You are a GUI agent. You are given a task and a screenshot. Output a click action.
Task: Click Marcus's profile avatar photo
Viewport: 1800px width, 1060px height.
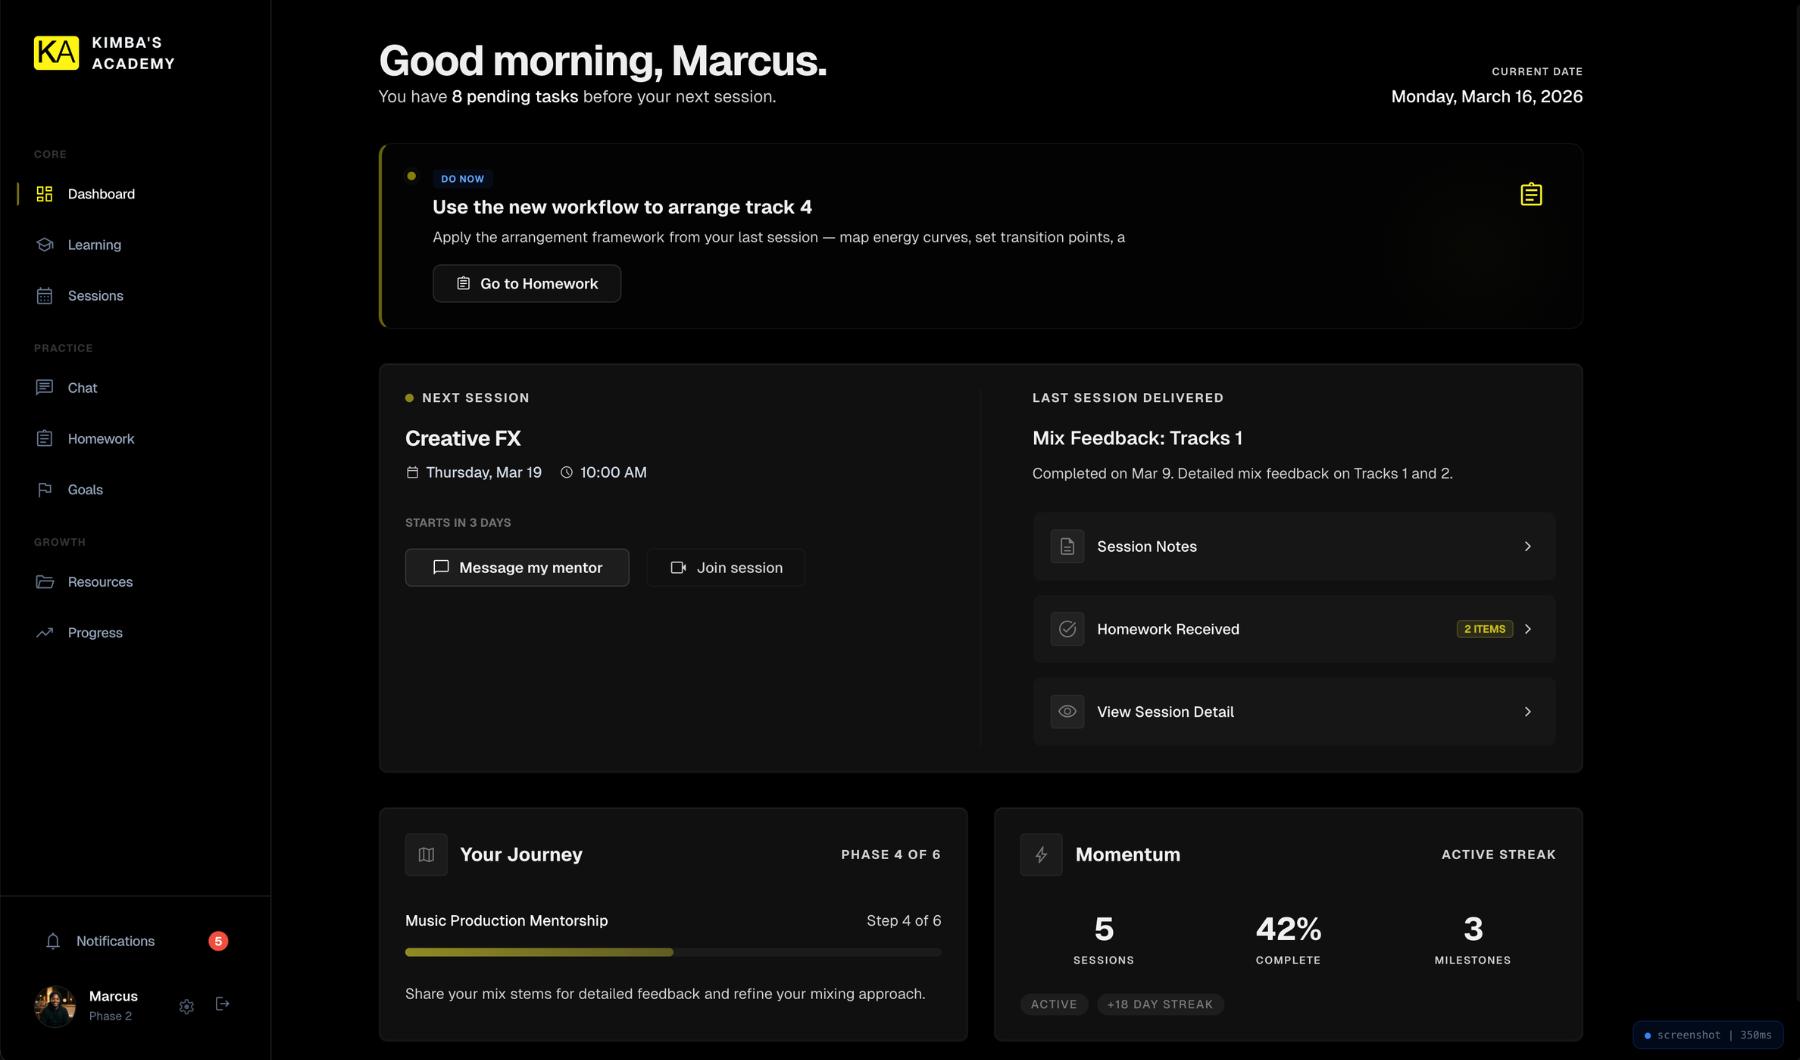[55, 1006]
